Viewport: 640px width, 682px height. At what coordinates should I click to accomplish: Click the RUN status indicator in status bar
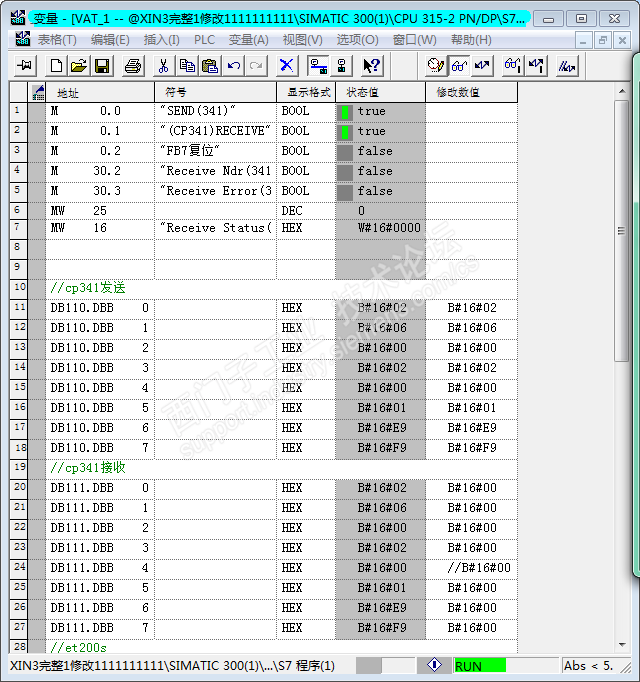[479, 666]
